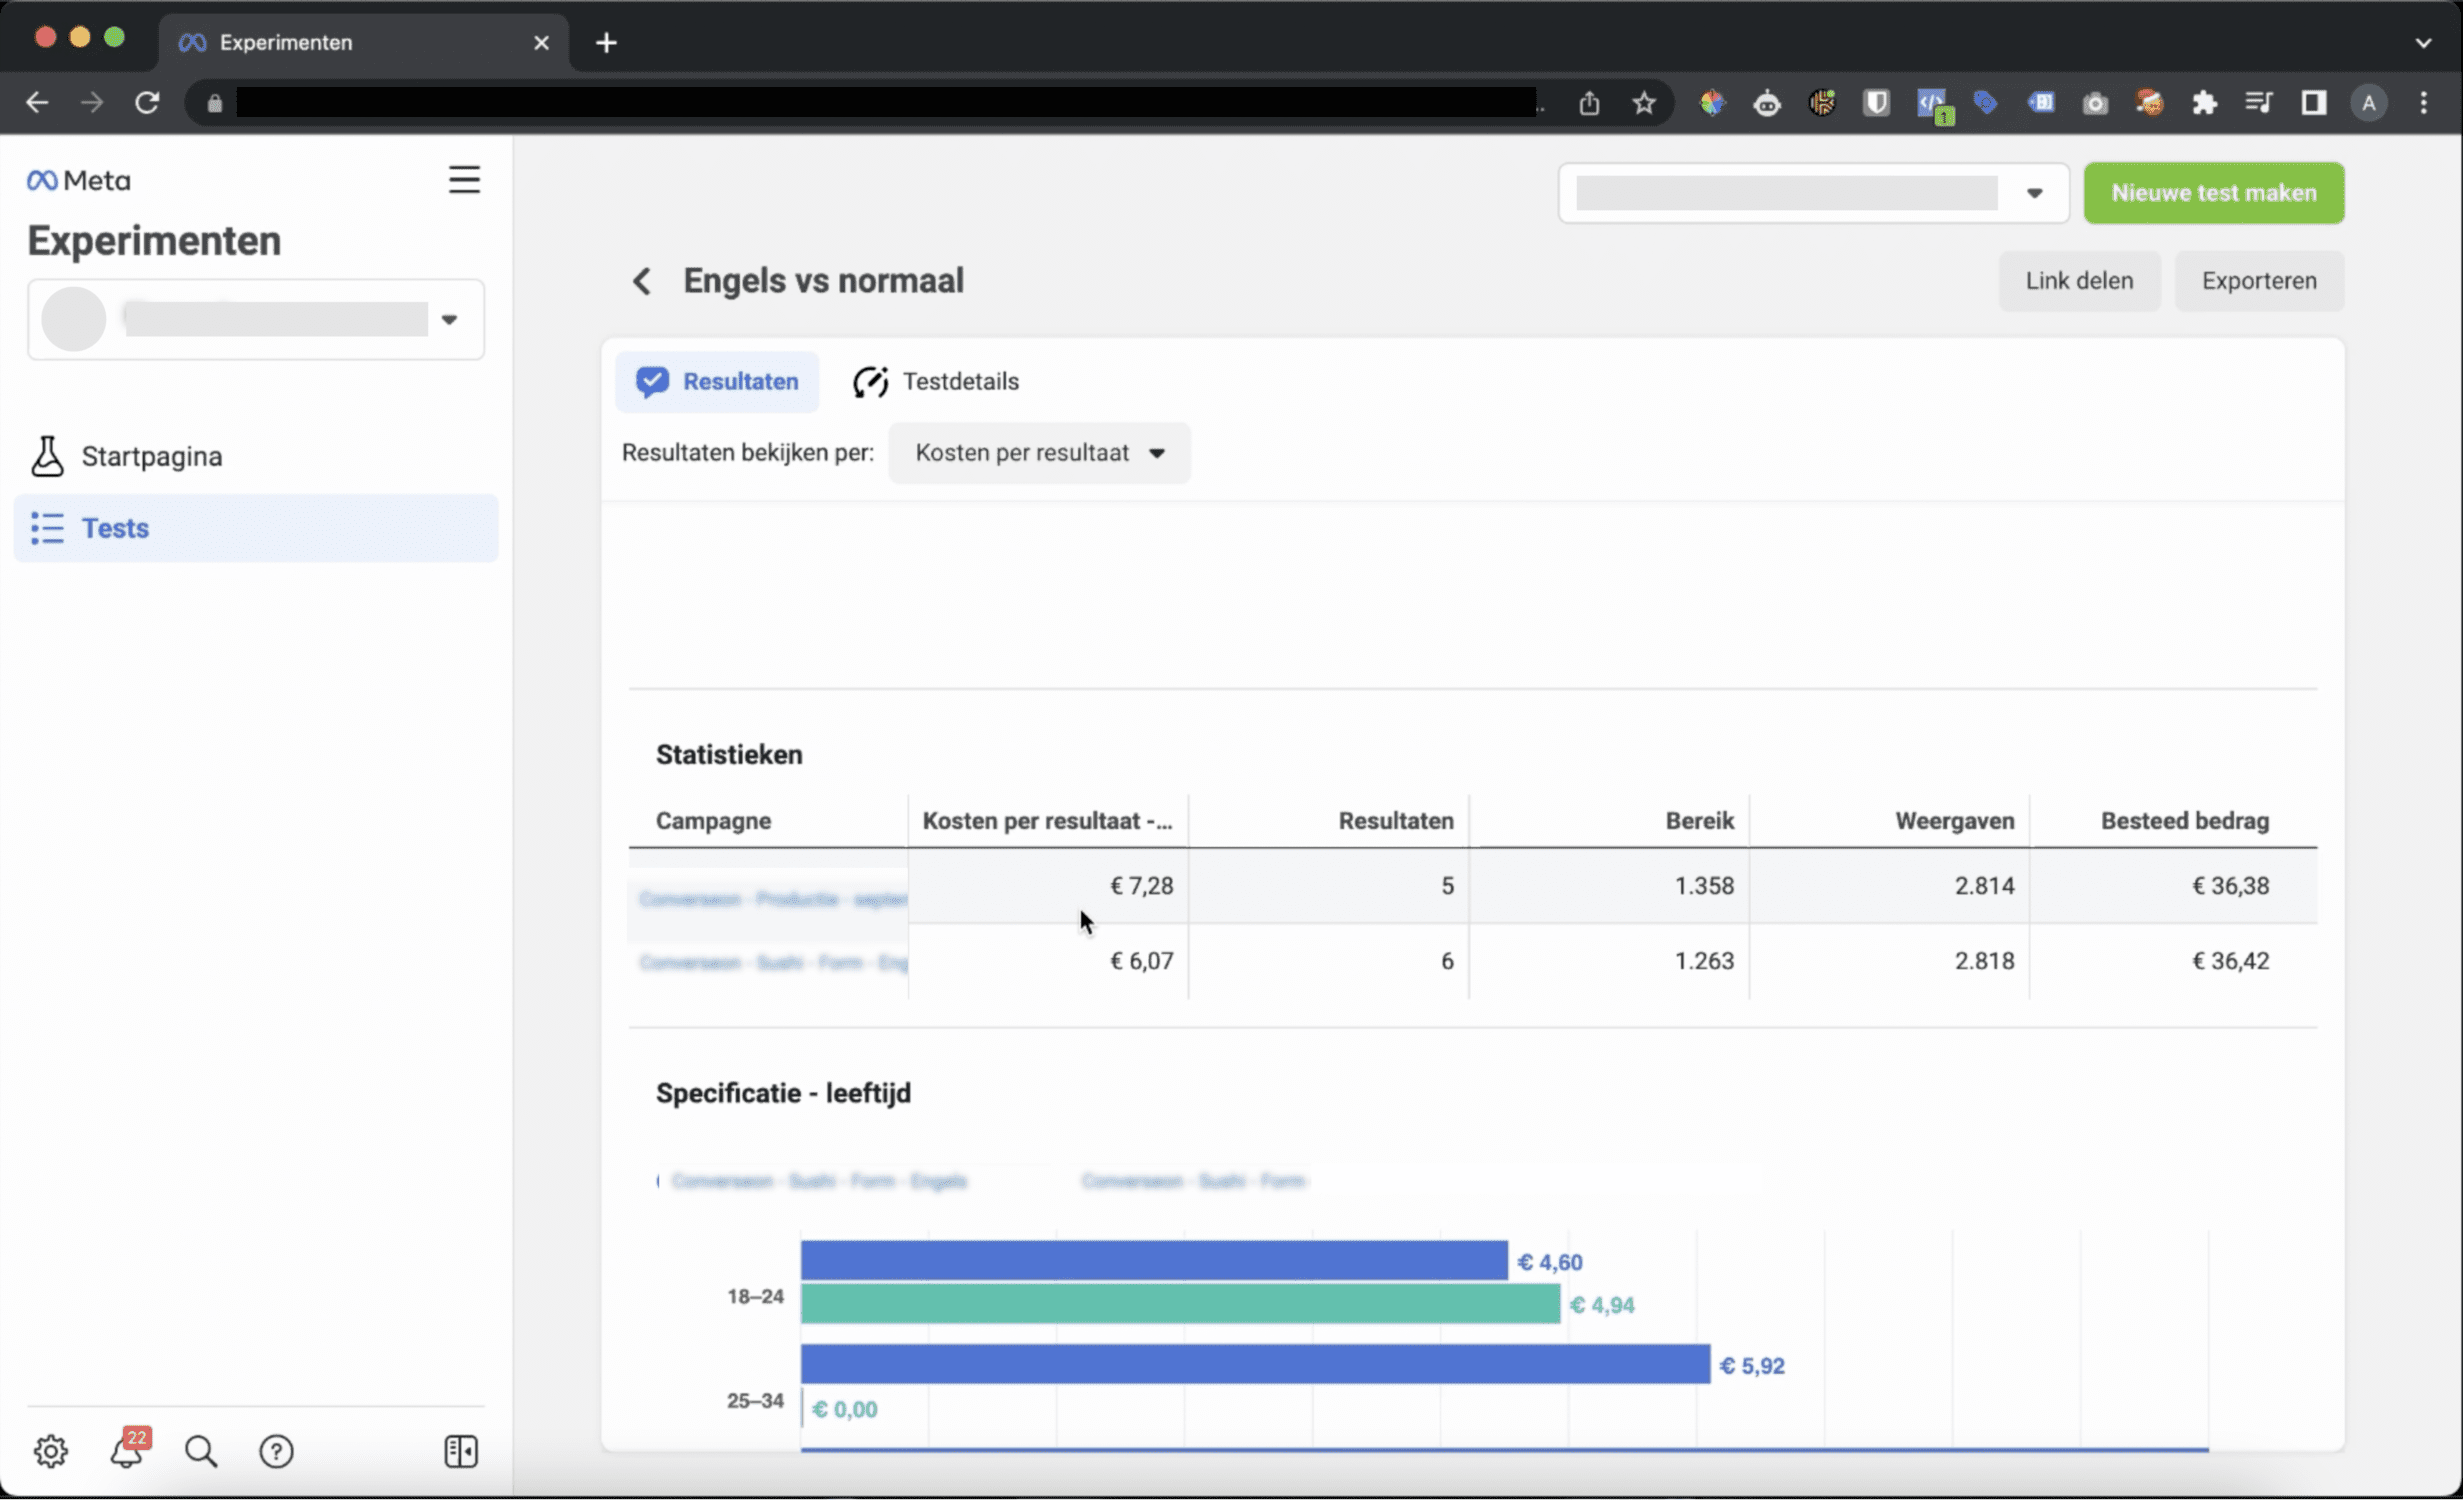This screenshot has height=1500, width=2463.
Task: Click the lock site info icon
Action: (x=214, y=103)
